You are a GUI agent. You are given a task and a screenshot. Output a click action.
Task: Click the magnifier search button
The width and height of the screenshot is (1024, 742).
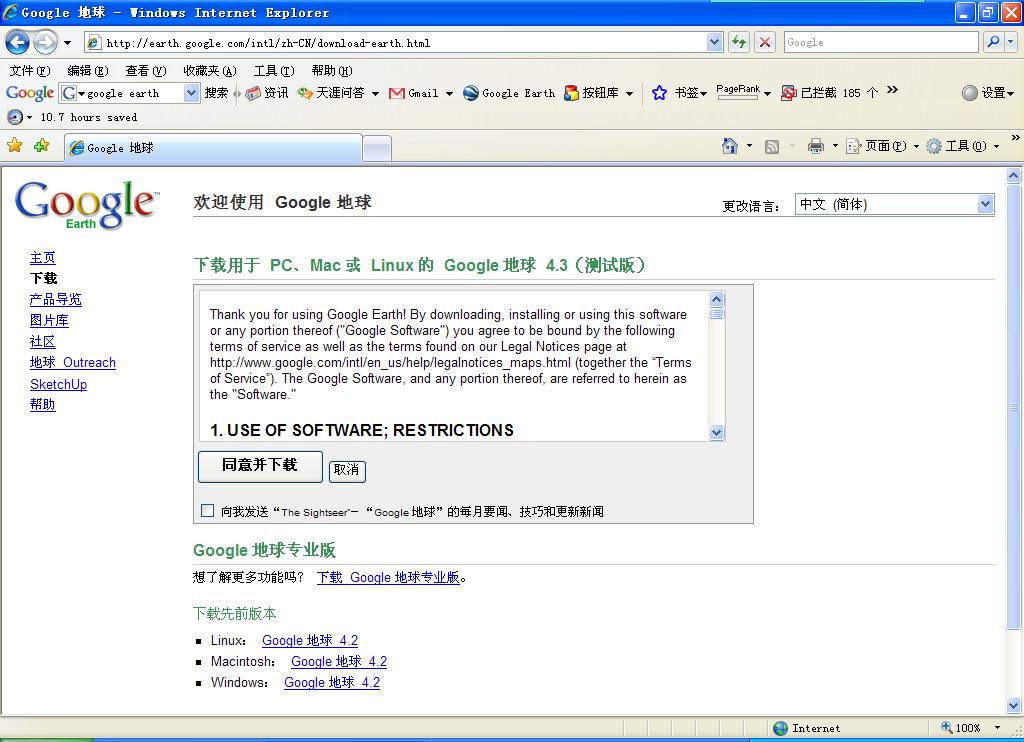[993, 42]
